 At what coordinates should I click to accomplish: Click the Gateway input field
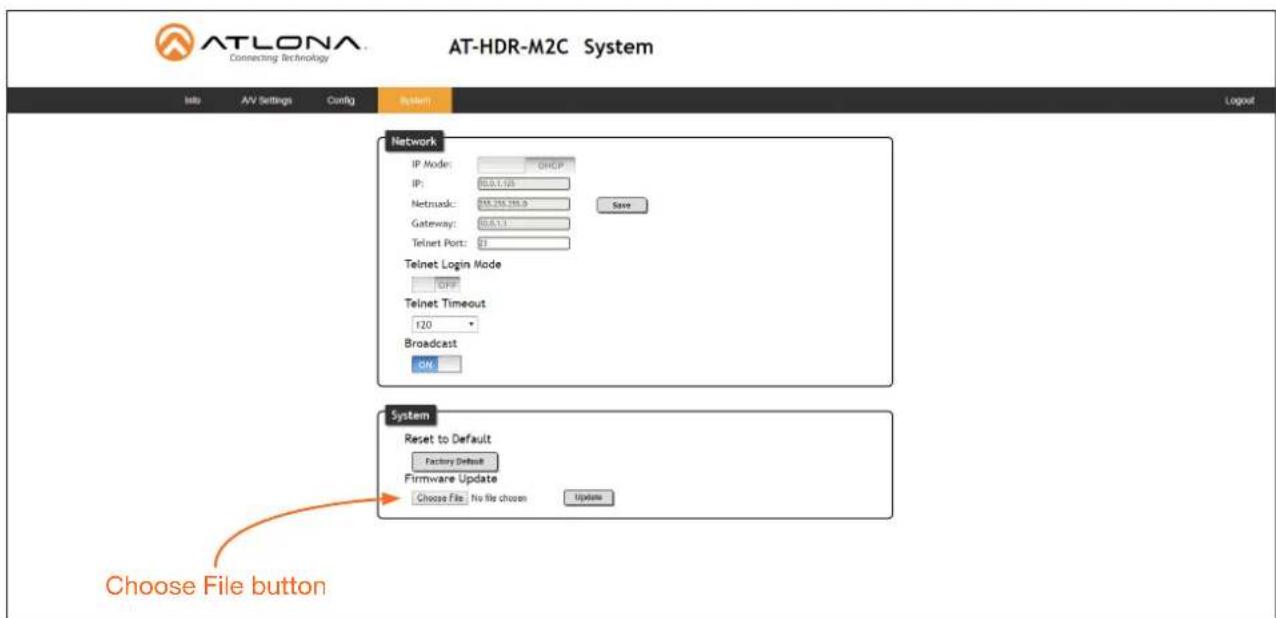click(523, 223)
